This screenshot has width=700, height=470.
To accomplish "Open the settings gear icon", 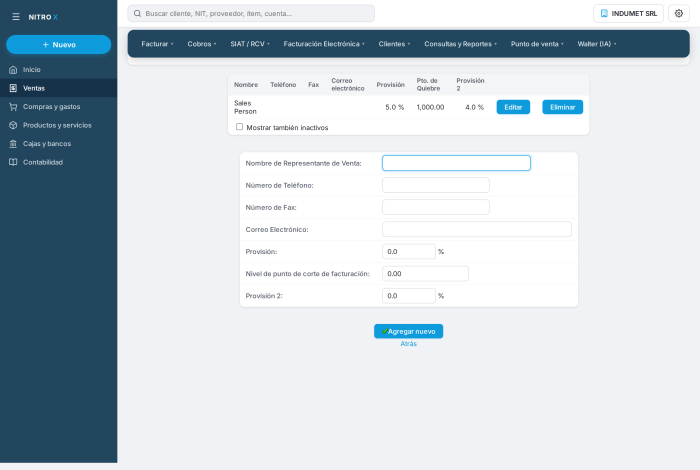I will 679,13.
